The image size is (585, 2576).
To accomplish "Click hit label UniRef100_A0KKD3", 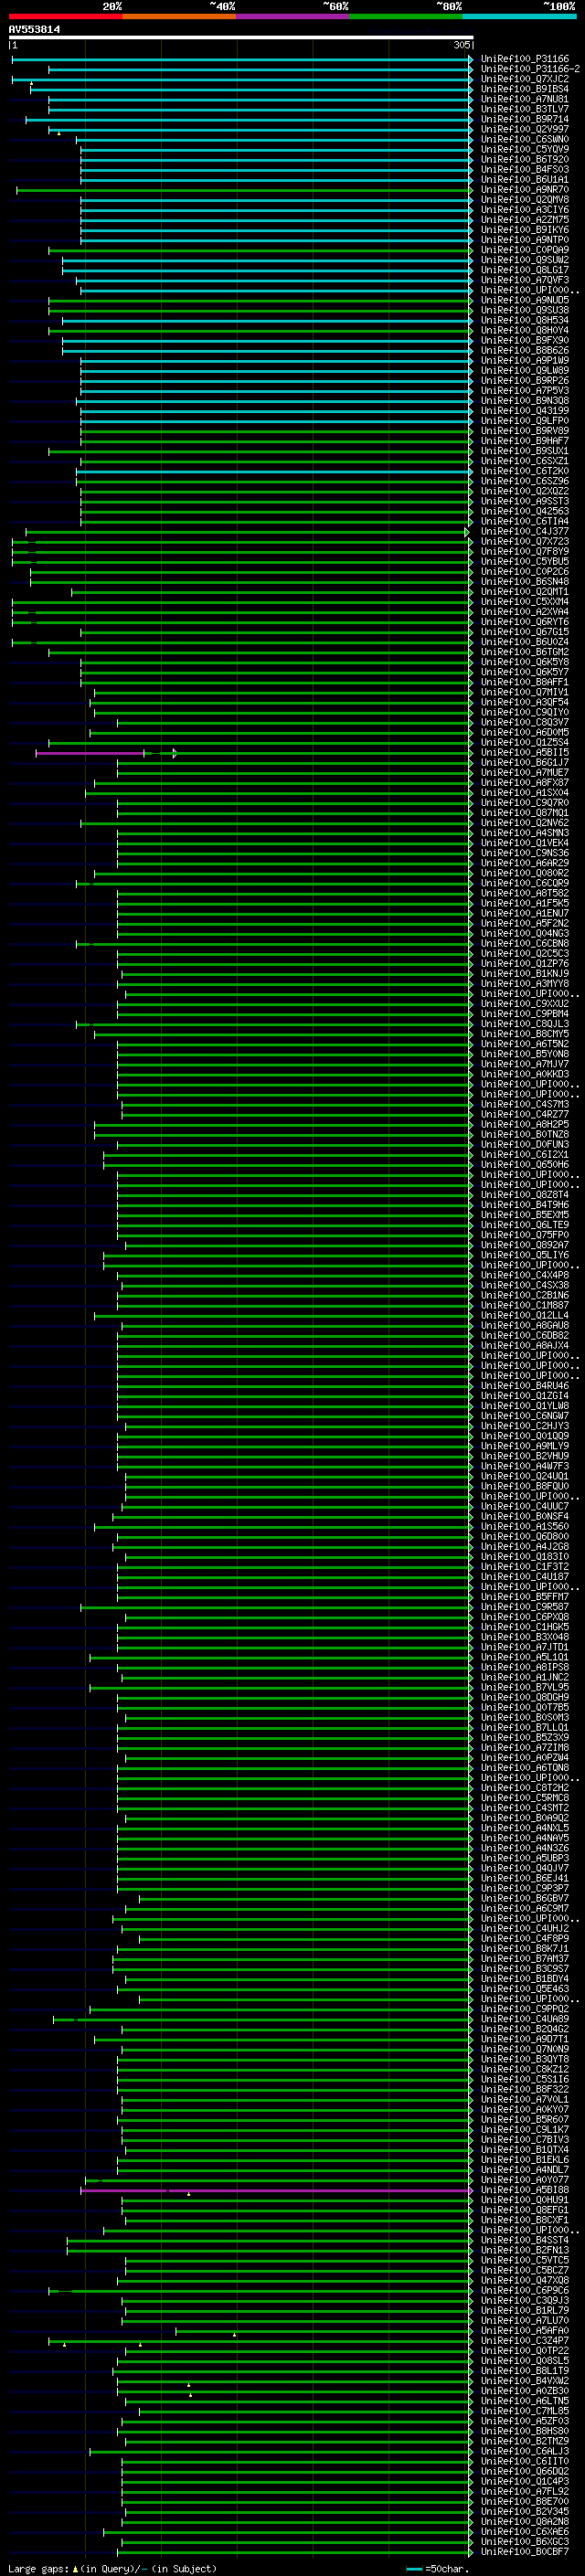I will pos(524,1074).
